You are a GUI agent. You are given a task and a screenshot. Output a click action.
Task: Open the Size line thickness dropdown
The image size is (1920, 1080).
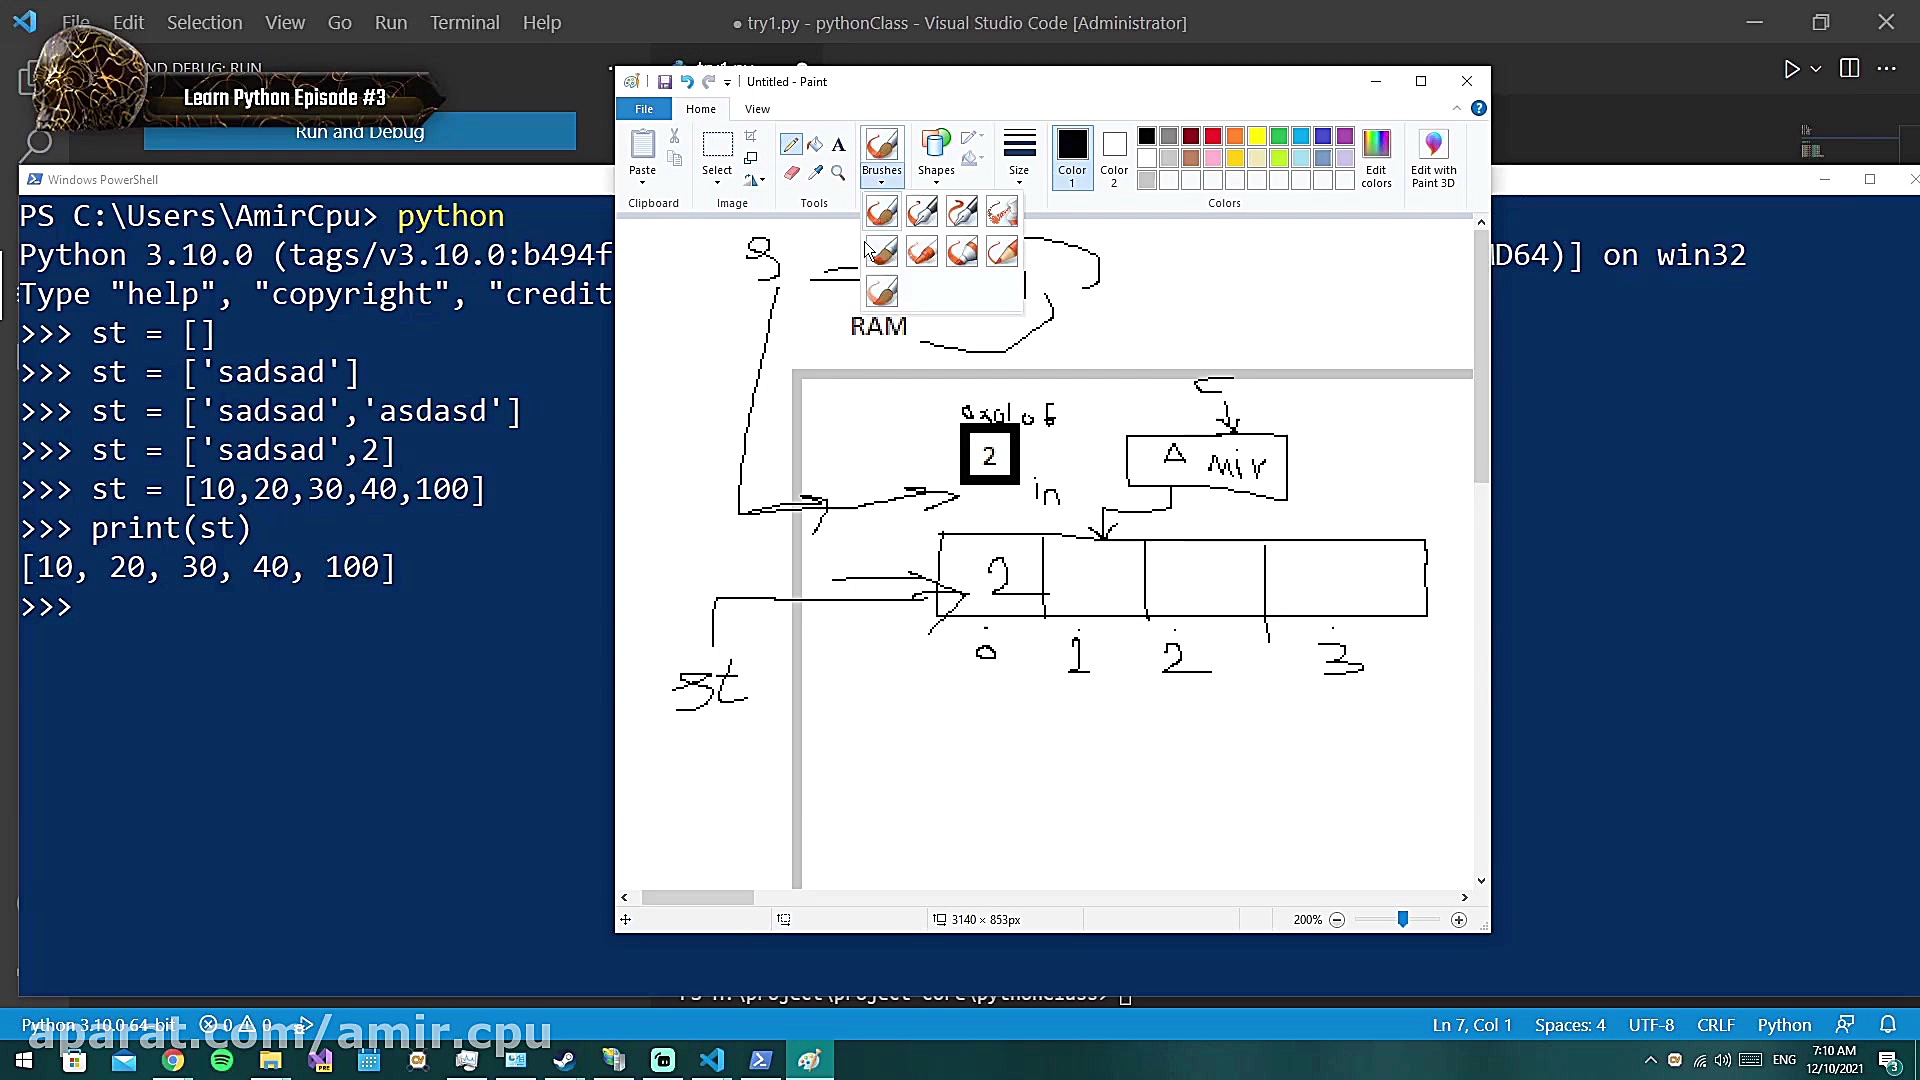(1019, 182)
